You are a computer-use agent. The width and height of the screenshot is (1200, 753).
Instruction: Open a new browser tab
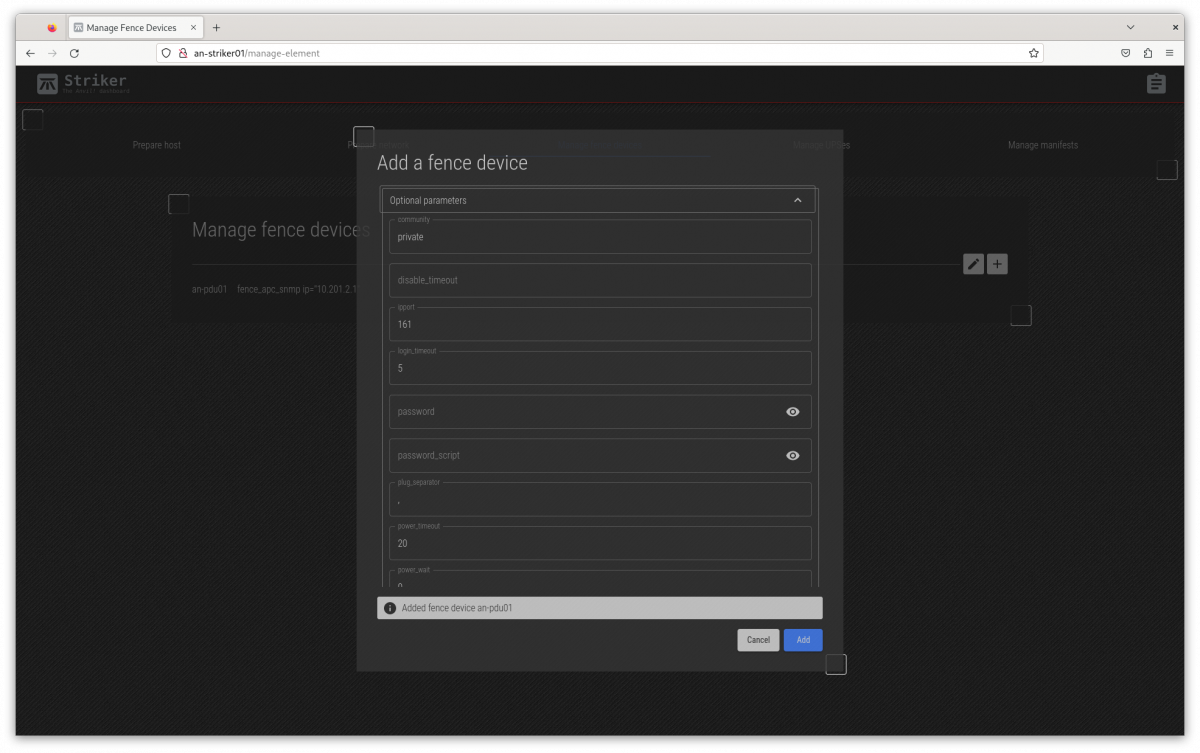click(216, 28)
